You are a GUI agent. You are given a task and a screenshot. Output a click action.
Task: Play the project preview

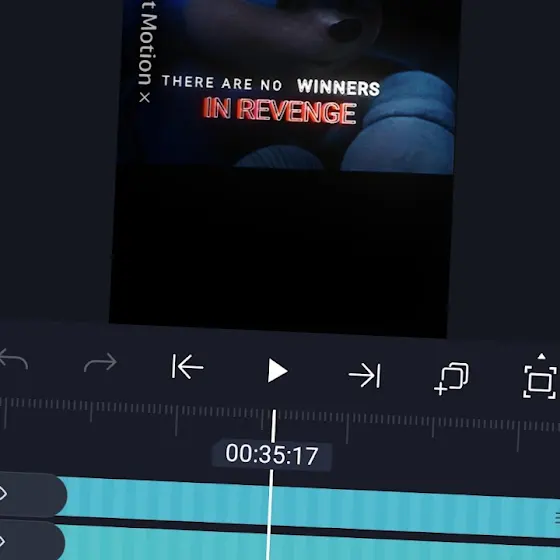click(277, 371)
